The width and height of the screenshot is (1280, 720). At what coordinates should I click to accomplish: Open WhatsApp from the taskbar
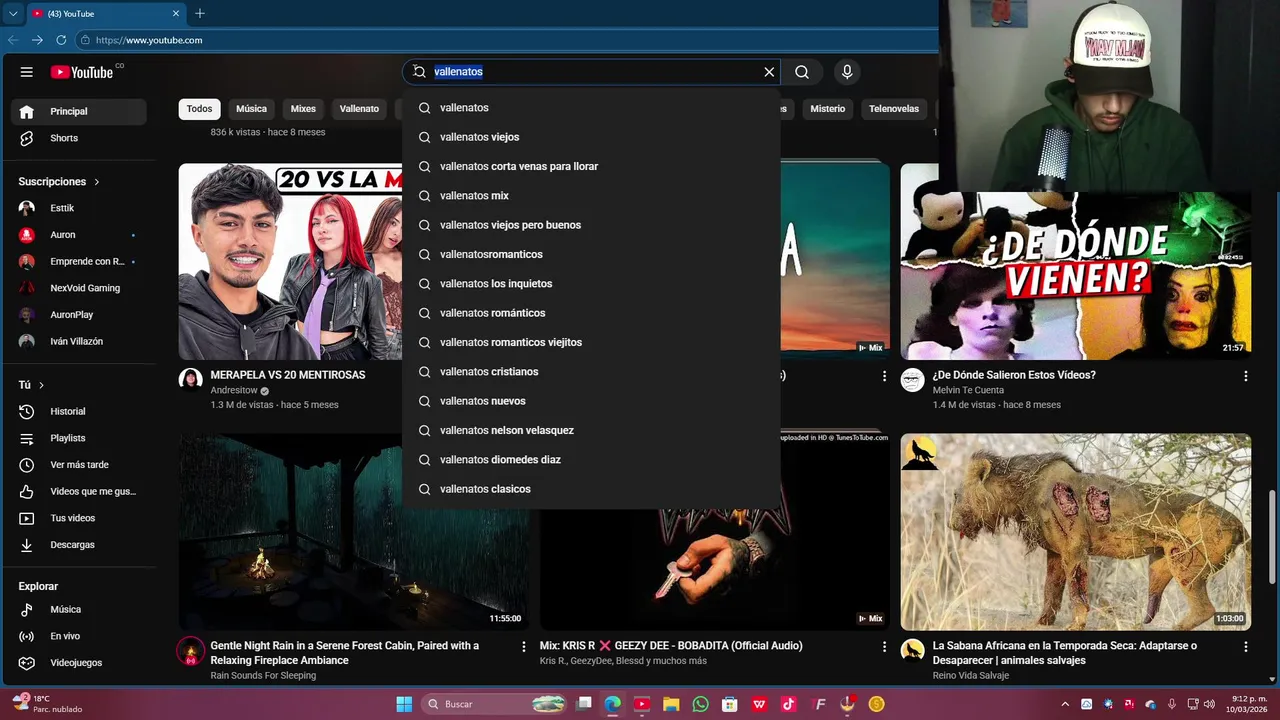tap(700, 704)
